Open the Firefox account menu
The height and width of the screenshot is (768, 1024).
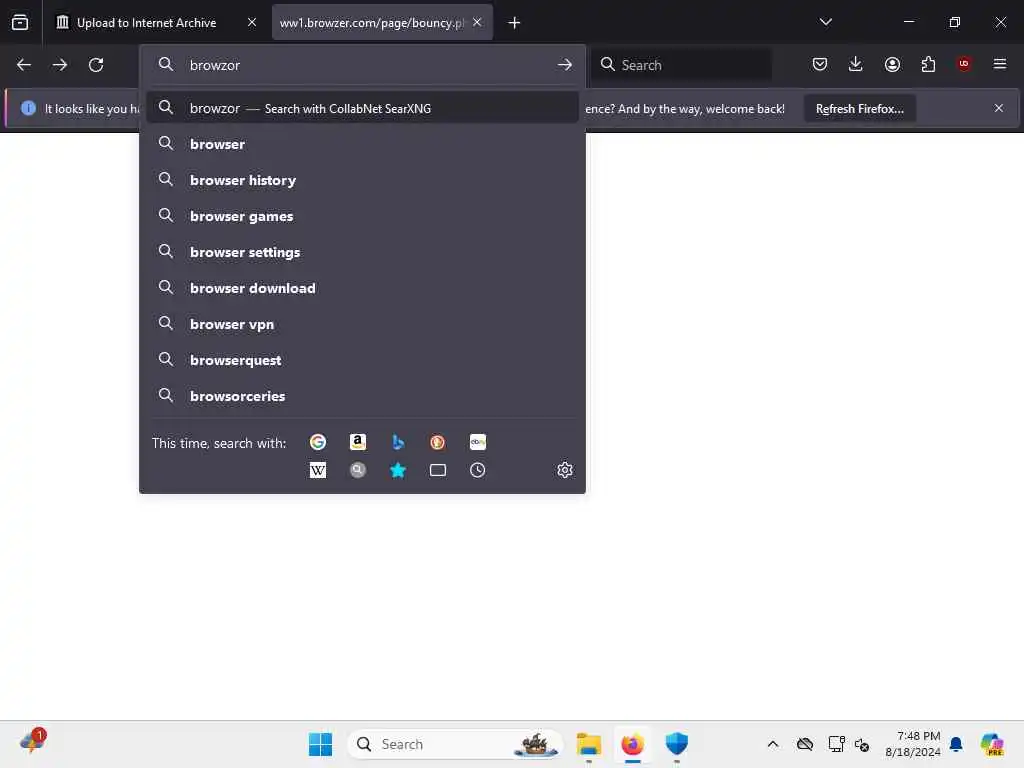pos(892,64)
